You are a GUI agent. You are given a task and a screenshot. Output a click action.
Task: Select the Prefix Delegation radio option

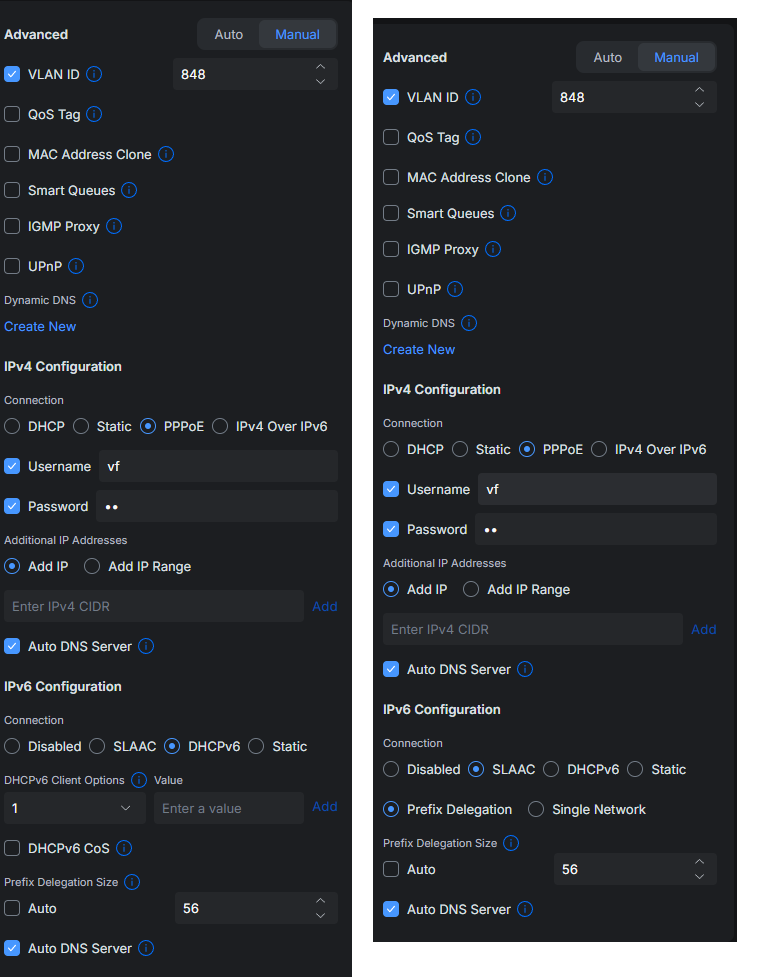[x=392, y=809]
